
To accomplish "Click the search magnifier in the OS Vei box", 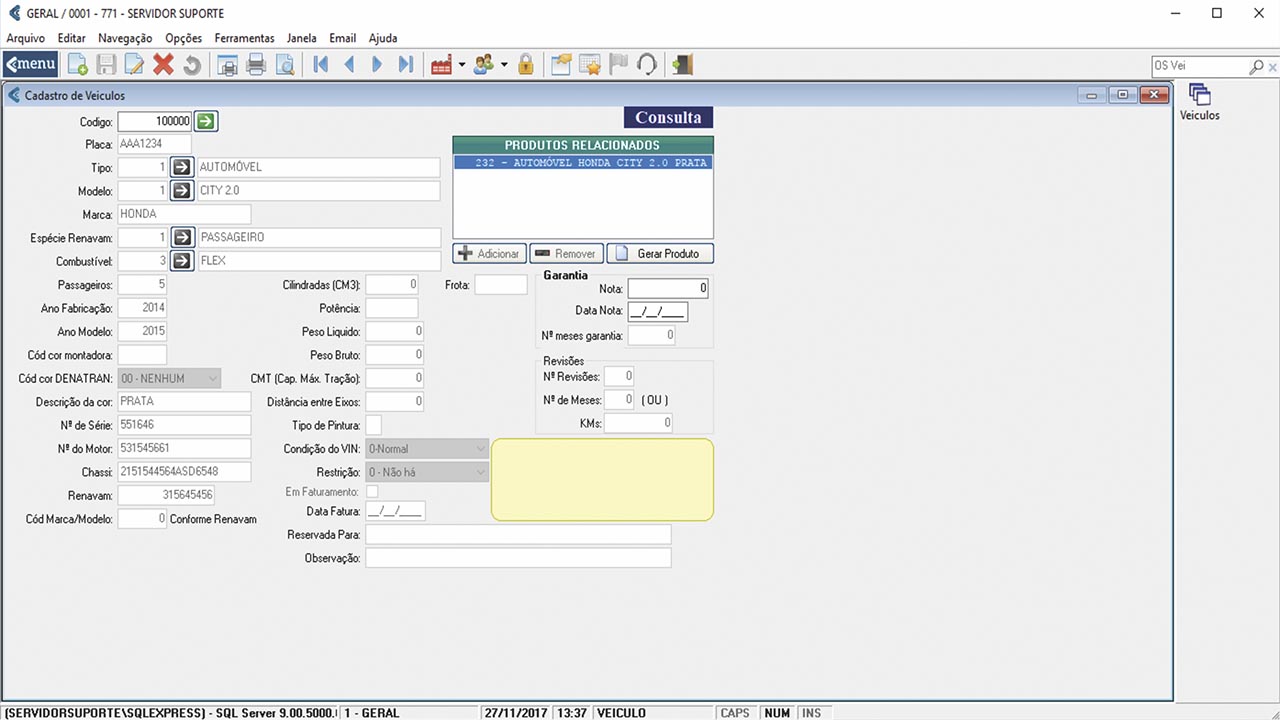I will coord(1255,66).
